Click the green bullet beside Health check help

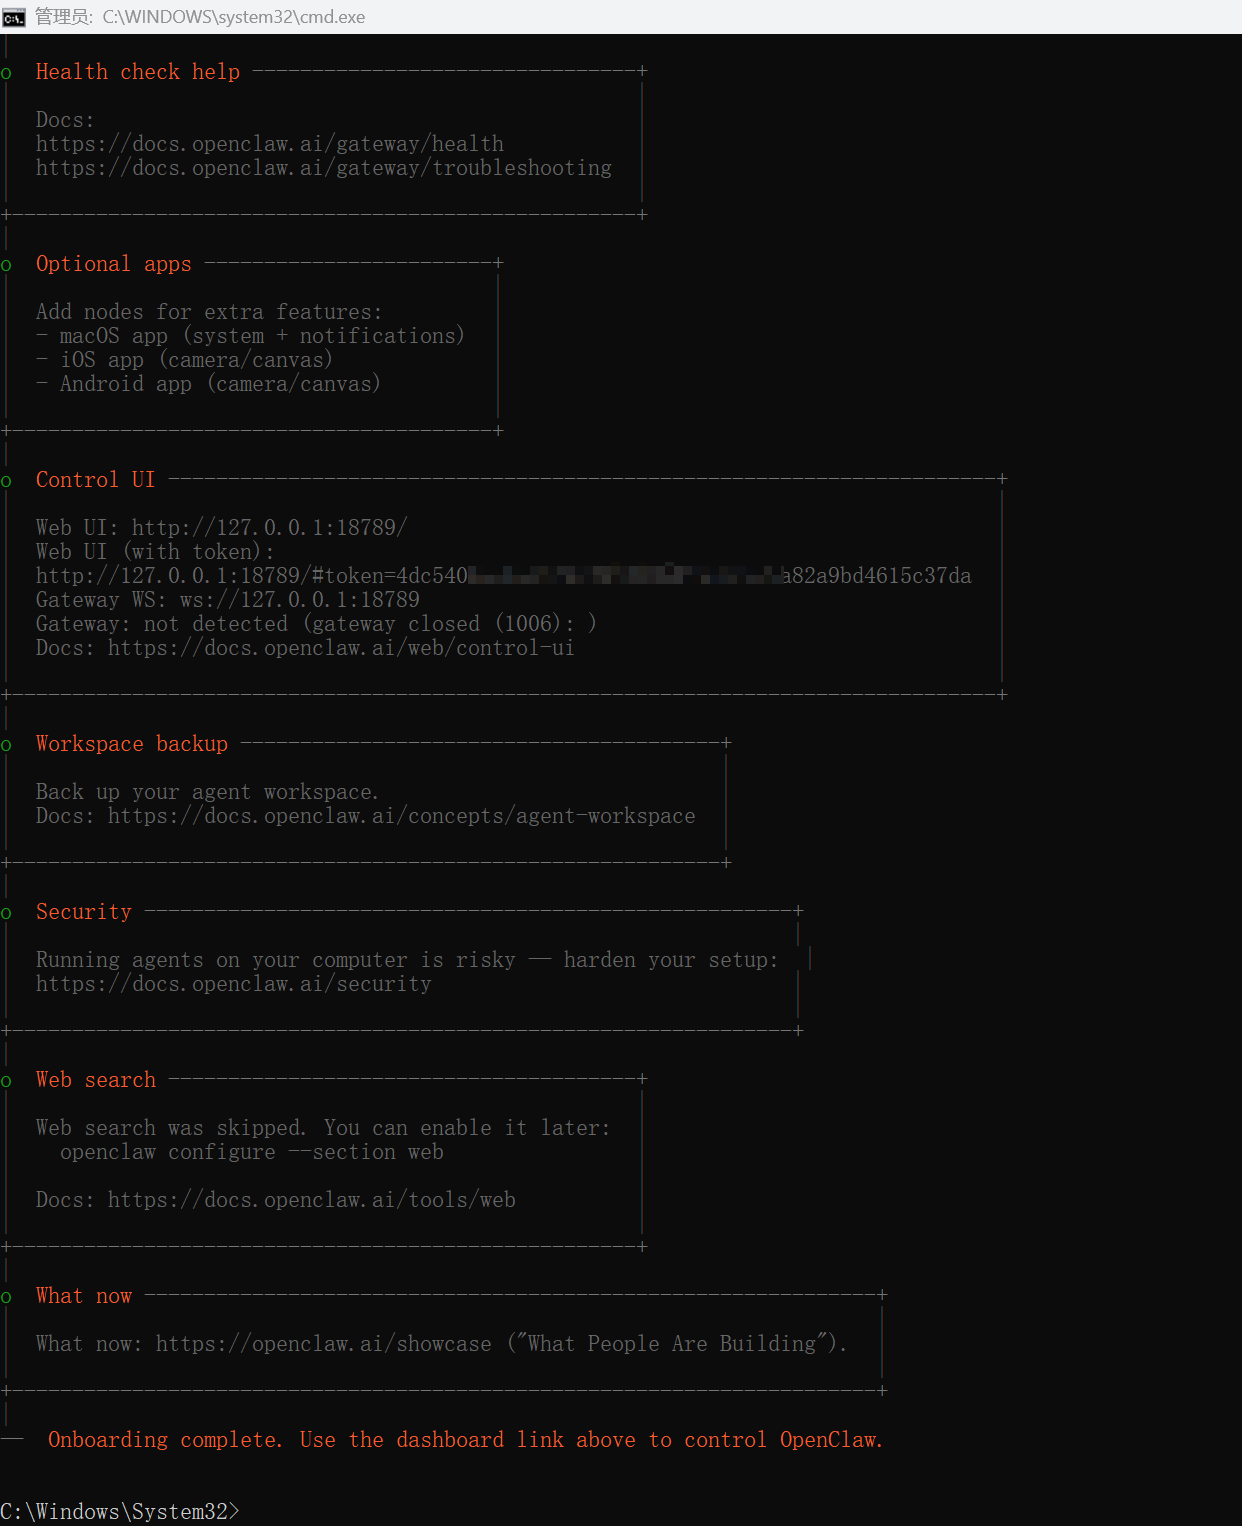click(x=6, y=74)
